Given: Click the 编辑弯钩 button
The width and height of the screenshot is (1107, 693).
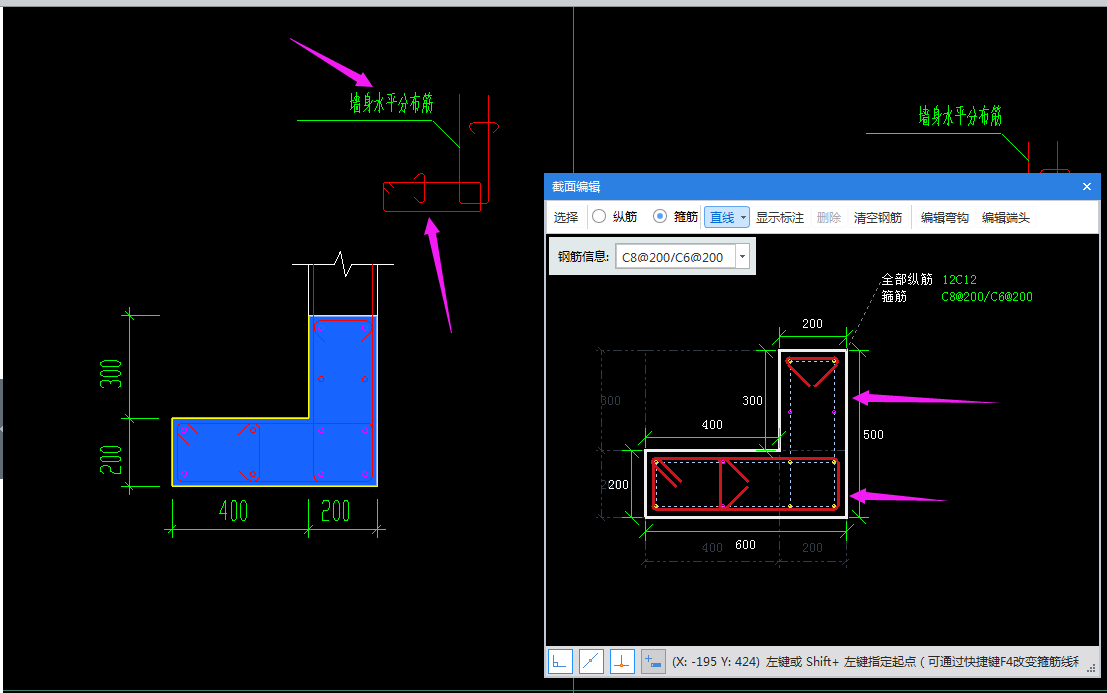Looking at the screenshot, I should click(x=944, y=217).
